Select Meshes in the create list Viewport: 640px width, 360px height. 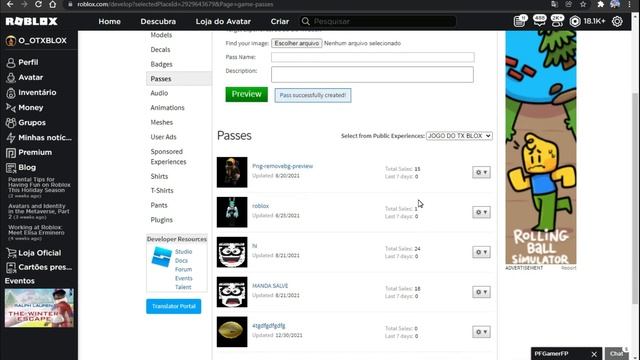(x=162, y=122)
